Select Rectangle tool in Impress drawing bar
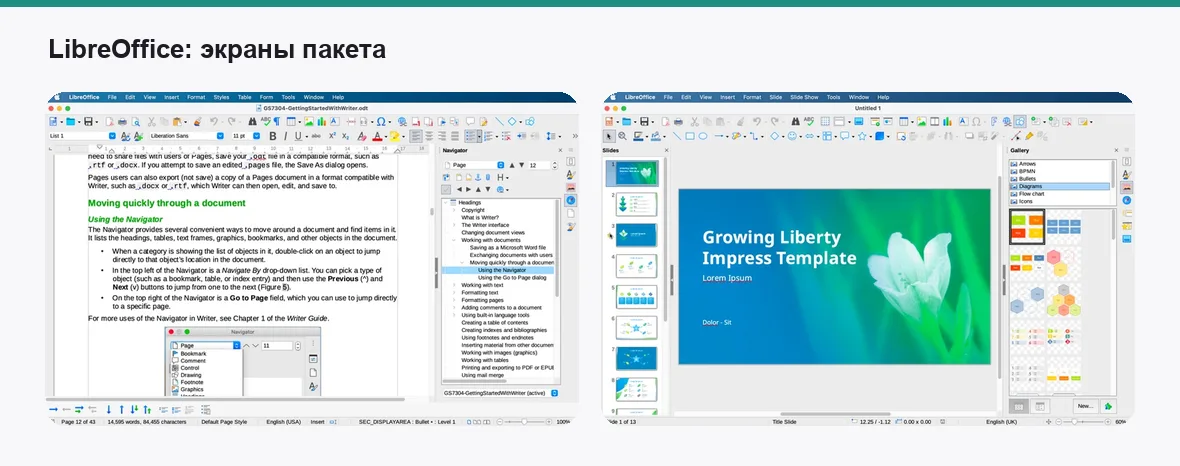 (690, 136)
